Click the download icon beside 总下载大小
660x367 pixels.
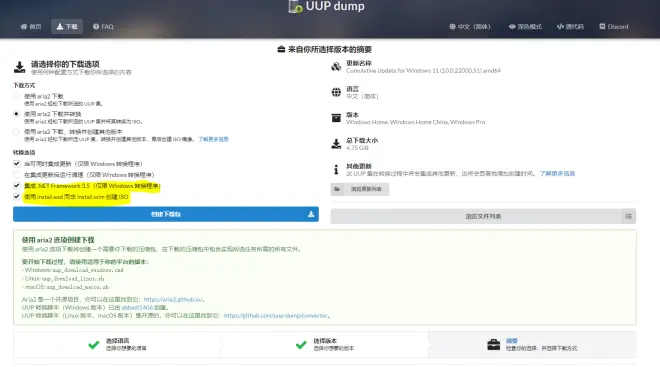[x=336, y=144]
